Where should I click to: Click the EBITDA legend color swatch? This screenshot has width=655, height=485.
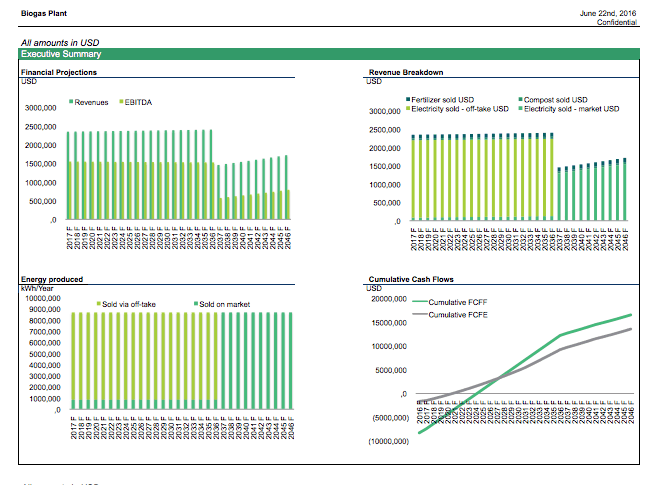click(x=122, y=102)
